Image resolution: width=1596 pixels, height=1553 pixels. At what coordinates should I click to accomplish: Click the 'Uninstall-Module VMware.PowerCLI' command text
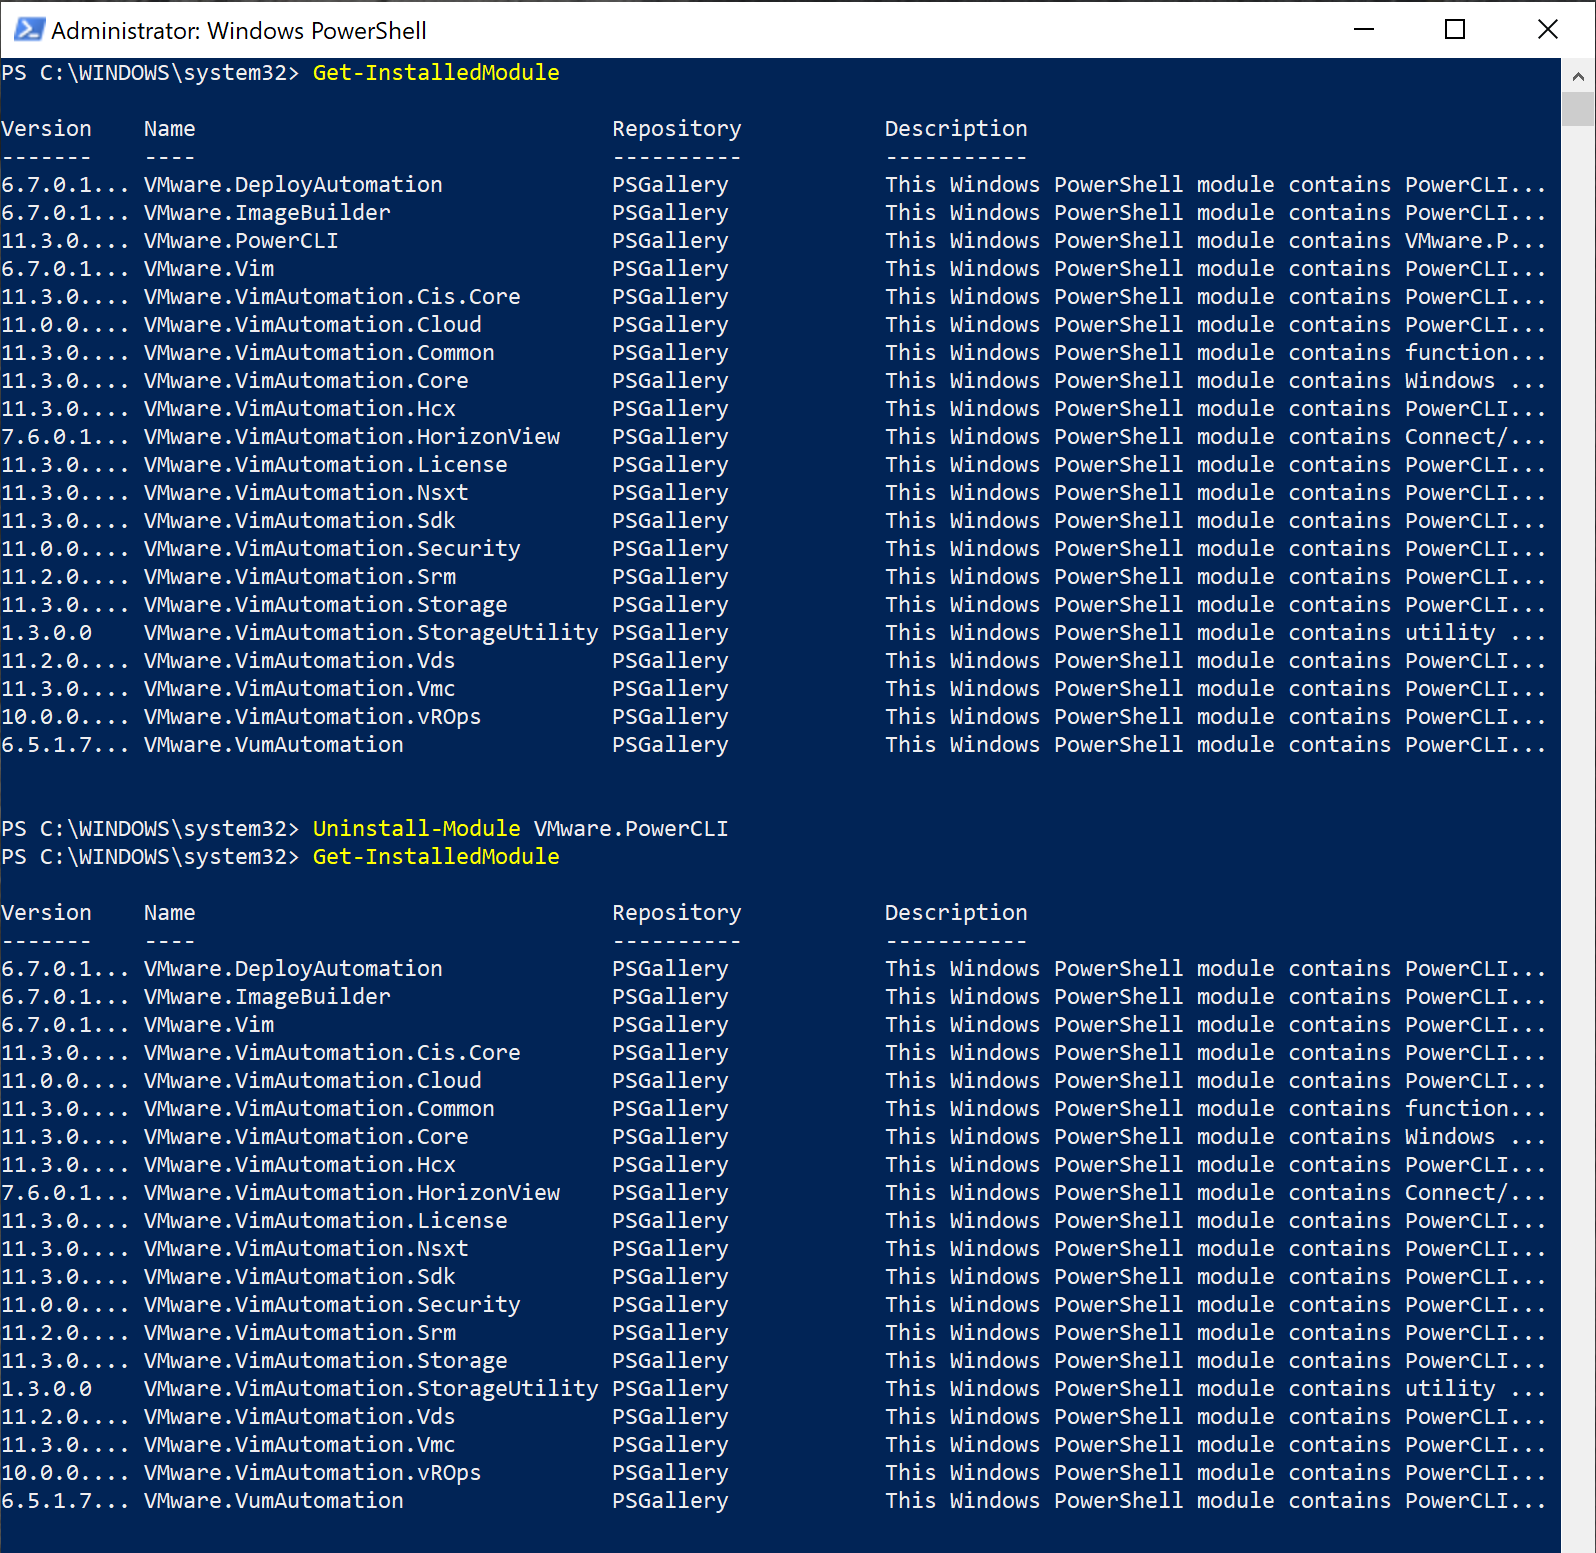point(520,829)
